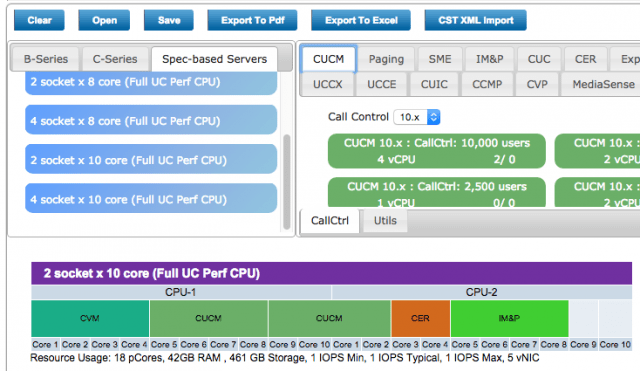Export the layout to Excel
The width and height of the screenshot is (640, 371).
click(x=361, y=20)
